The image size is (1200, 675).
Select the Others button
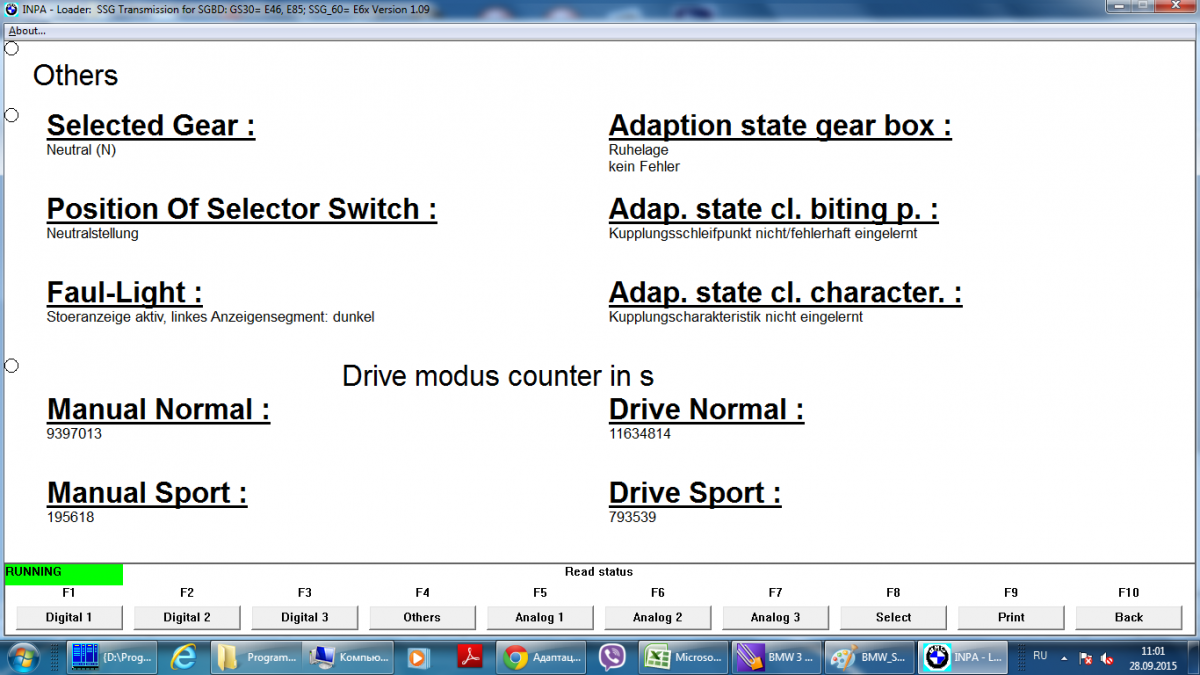pos(422,617)
